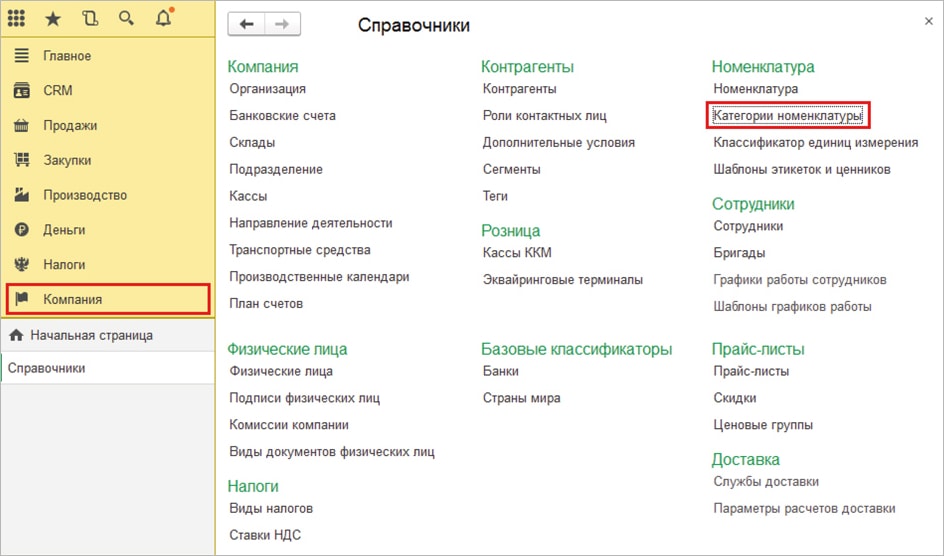The image size is (944, 556).
Task: Open the main sections grid menu icon
Action: tap(17, 18)
